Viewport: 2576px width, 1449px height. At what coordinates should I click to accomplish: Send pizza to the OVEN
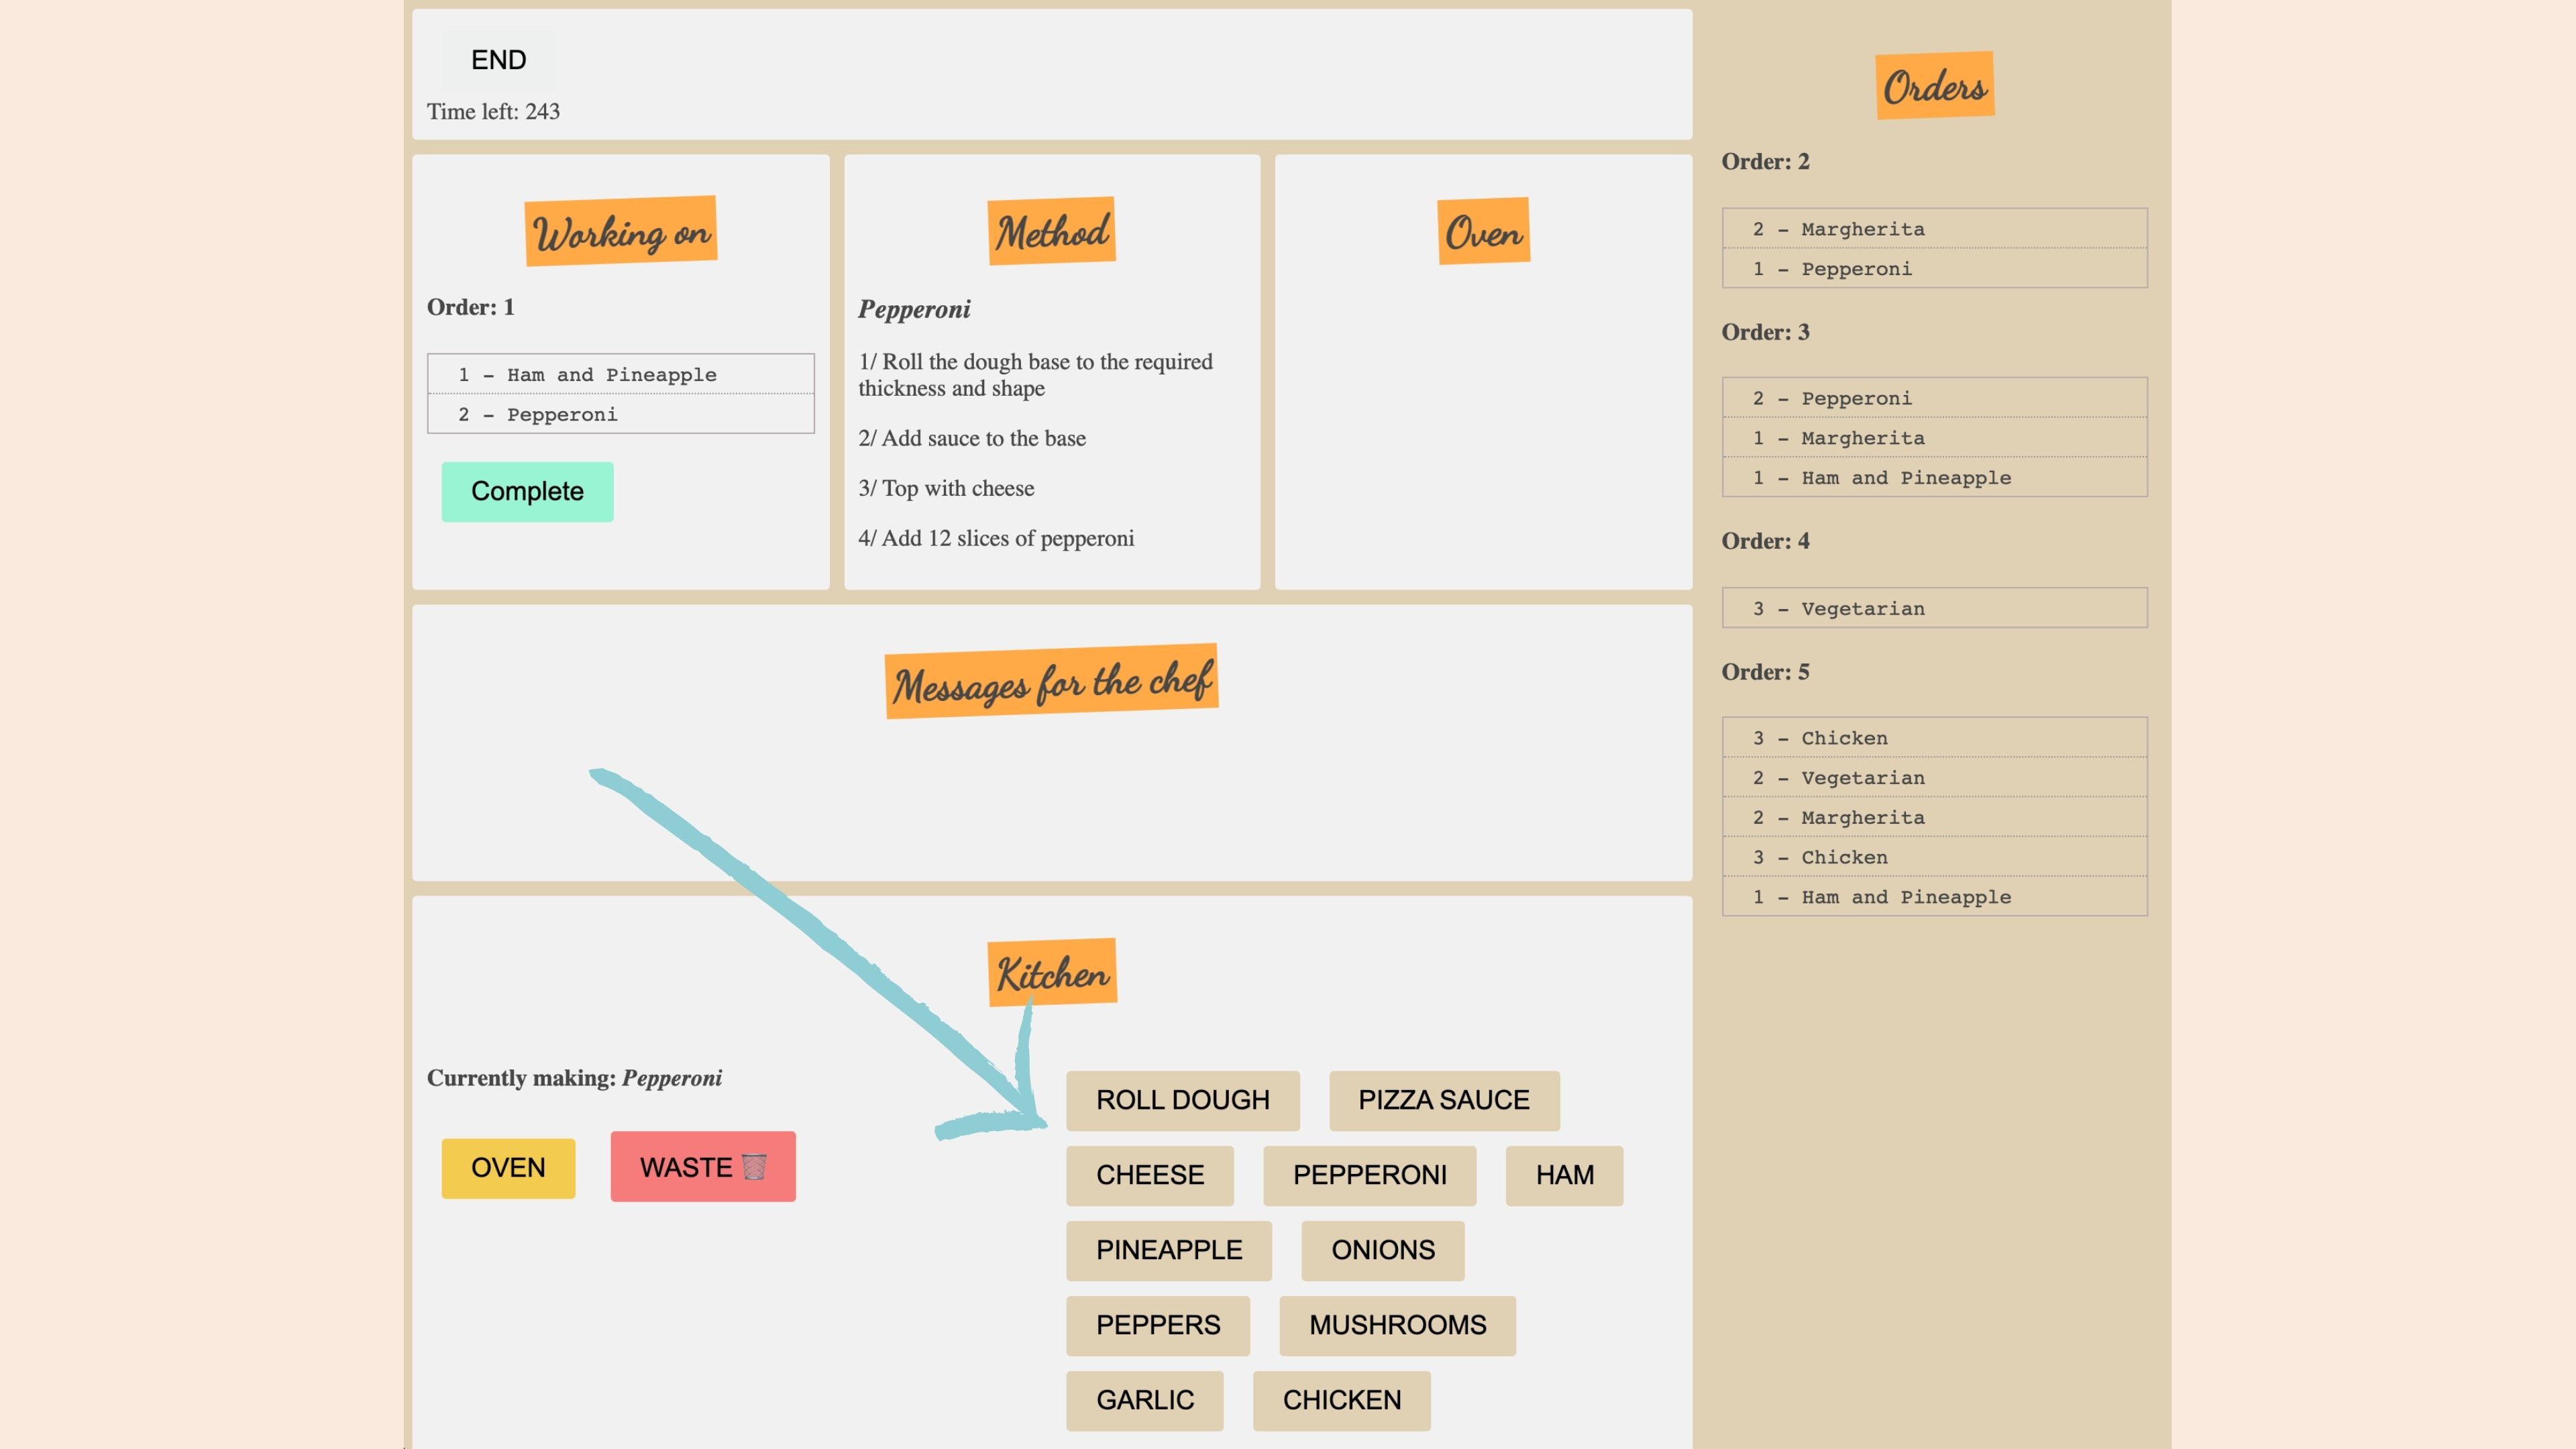pos(508,1168)
